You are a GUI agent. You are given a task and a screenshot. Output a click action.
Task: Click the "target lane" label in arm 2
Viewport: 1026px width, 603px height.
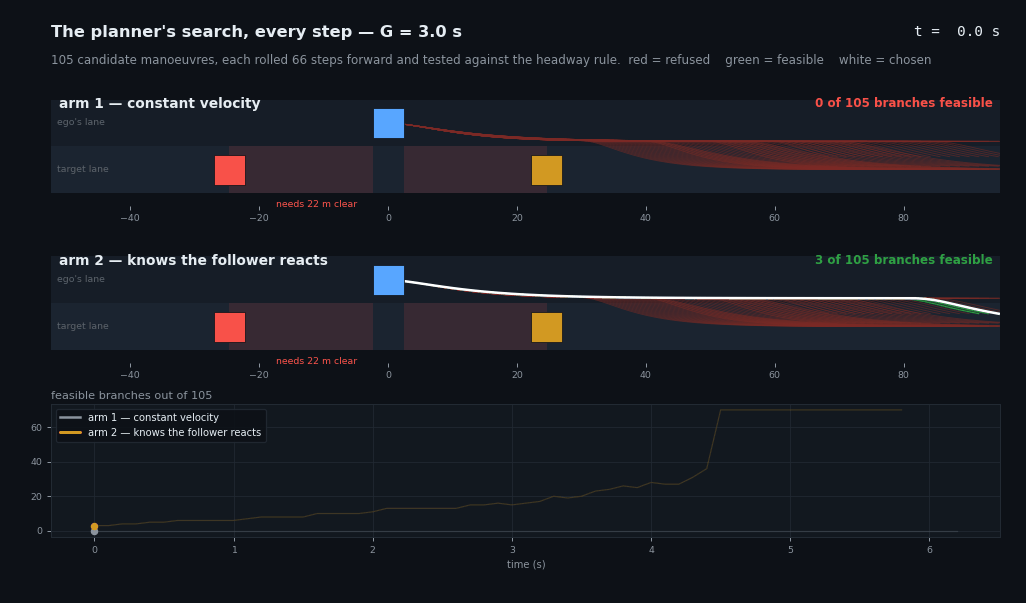[82, 326]
